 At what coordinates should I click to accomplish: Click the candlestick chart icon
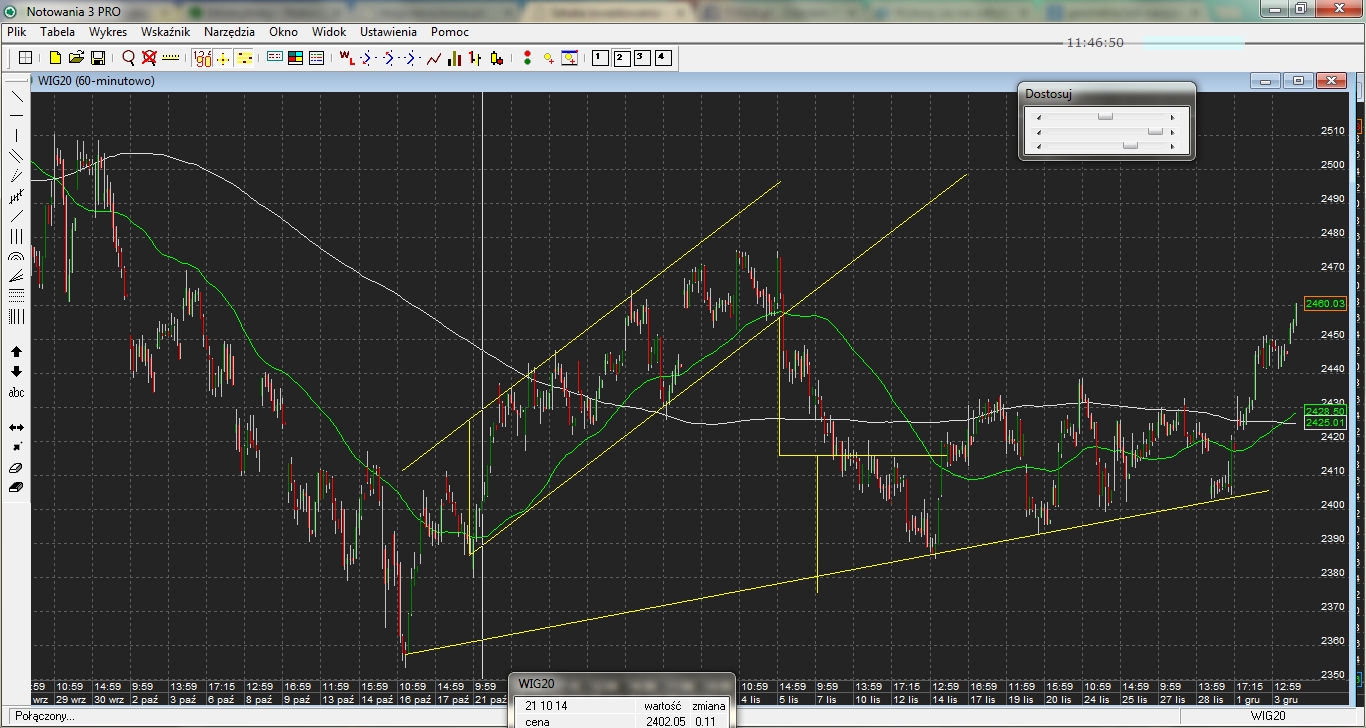pos(497,58)
